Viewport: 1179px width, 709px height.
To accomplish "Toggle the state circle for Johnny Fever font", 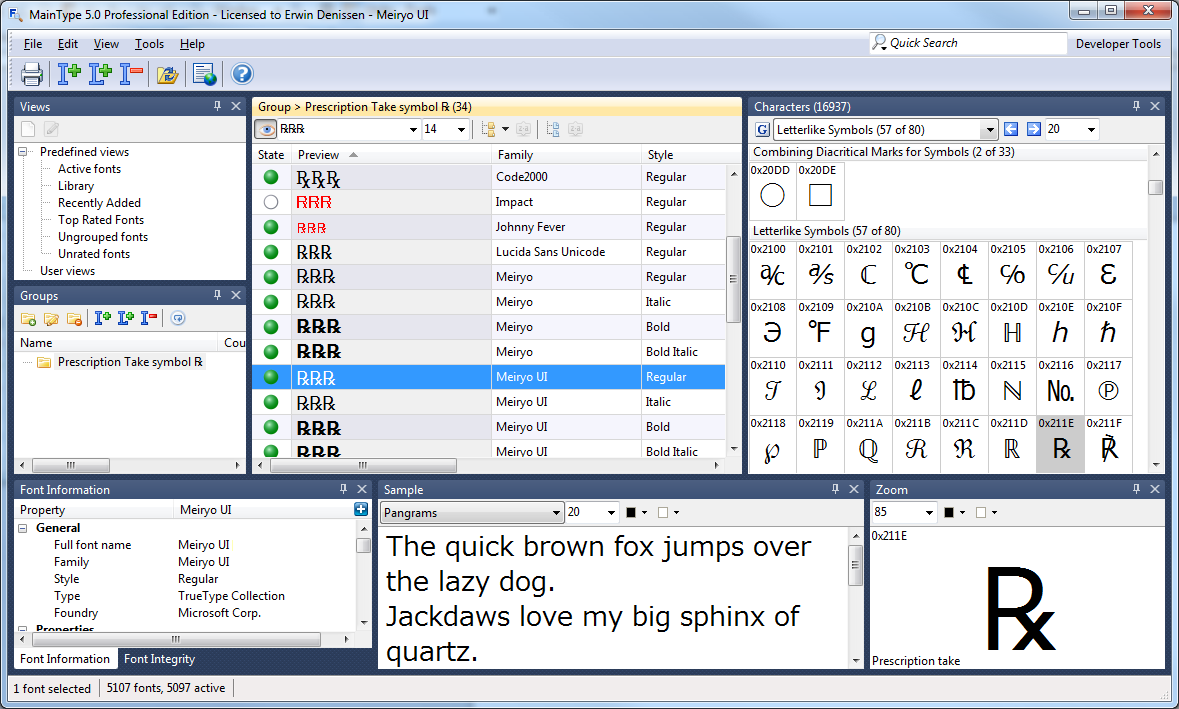I will 271,227.
